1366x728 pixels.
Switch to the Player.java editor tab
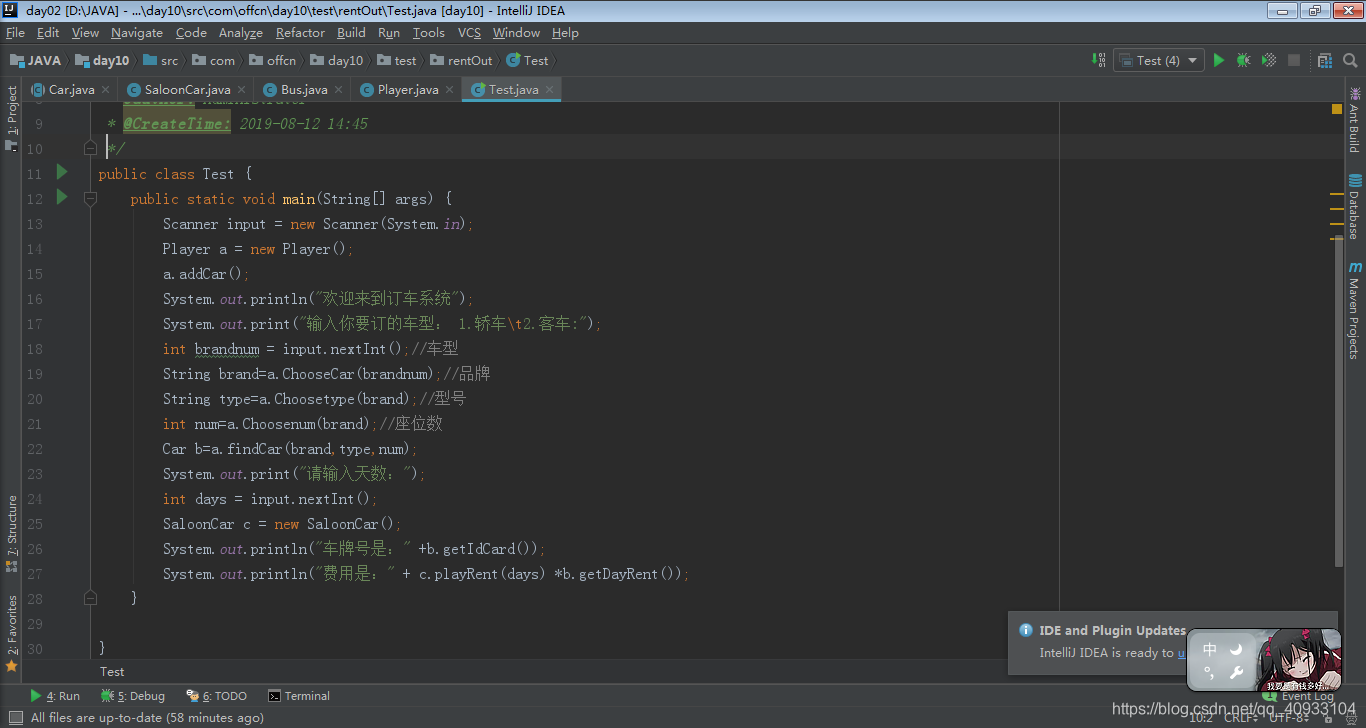coord(408,89)
